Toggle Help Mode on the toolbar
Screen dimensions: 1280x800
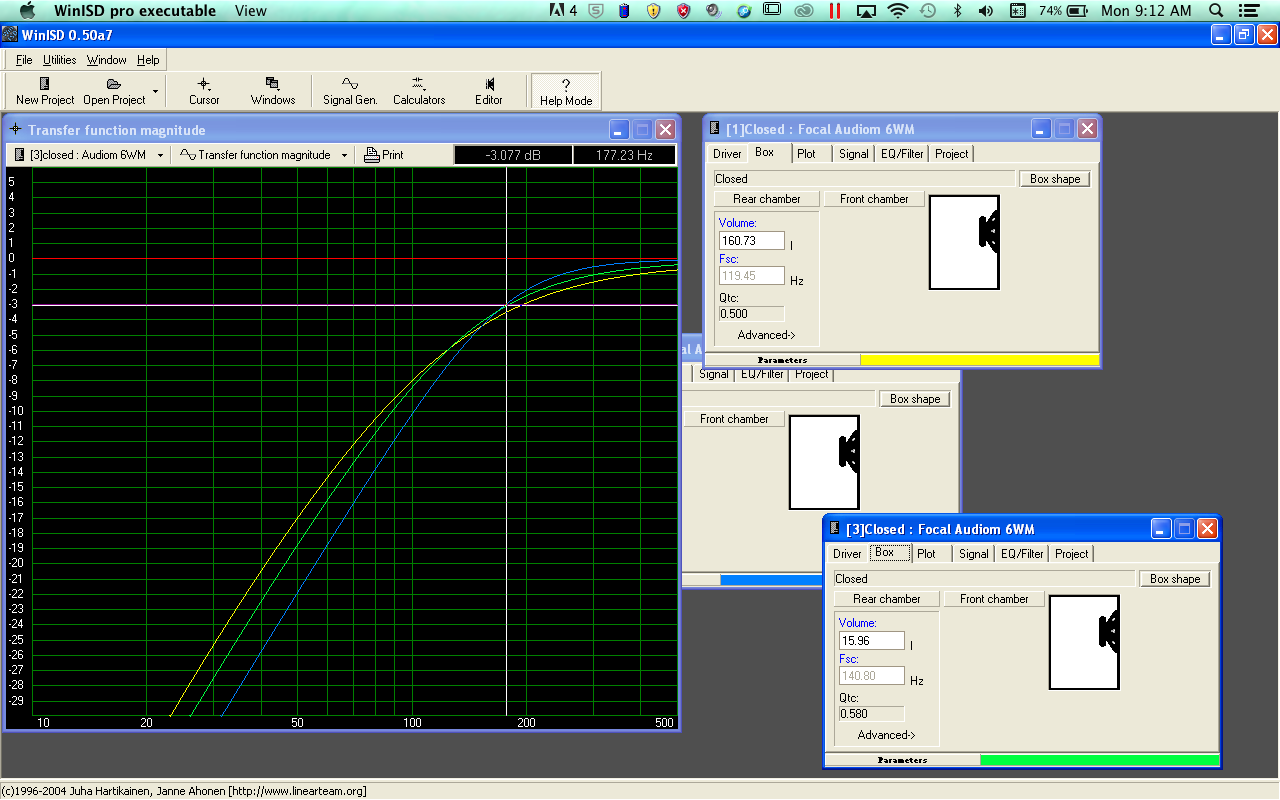(x=566, y=91)
